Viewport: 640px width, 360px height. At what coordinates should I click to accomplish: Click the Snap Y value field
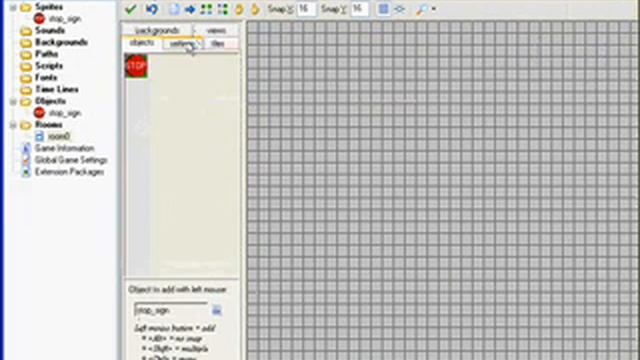(x=359, y=9)
